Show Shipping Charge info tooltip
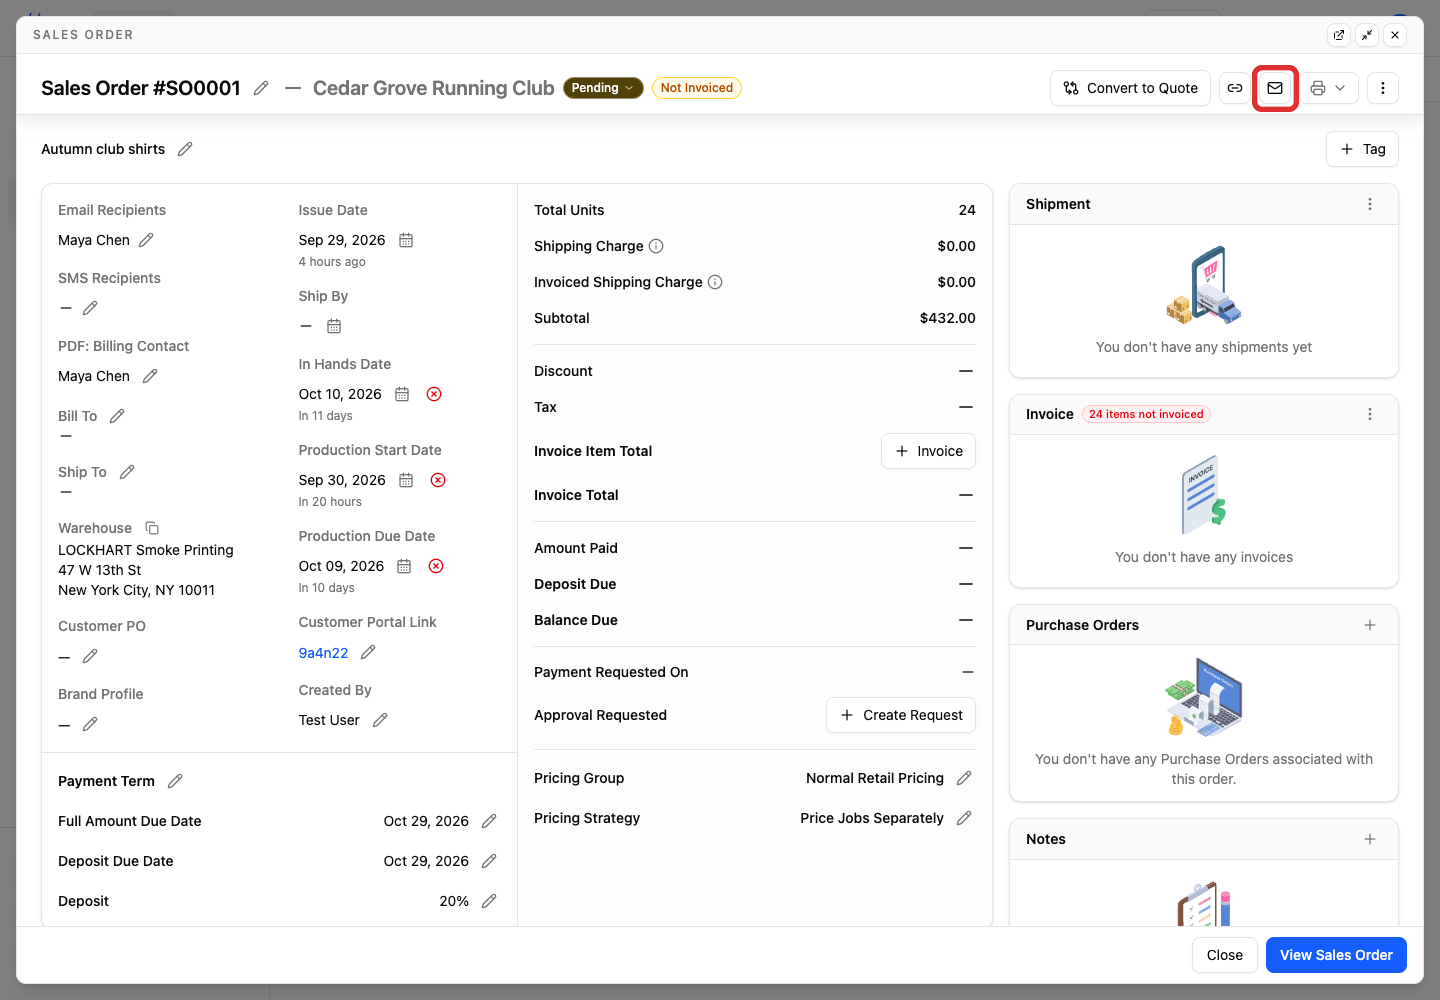1440x1000 pixels. point(656,246)
